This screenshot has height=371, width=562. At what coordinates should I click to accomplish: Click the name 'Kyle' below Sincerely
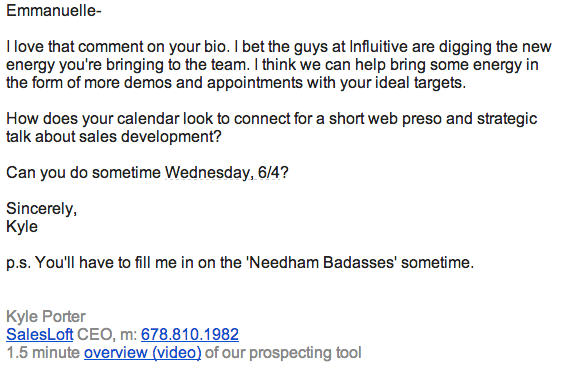22,227
